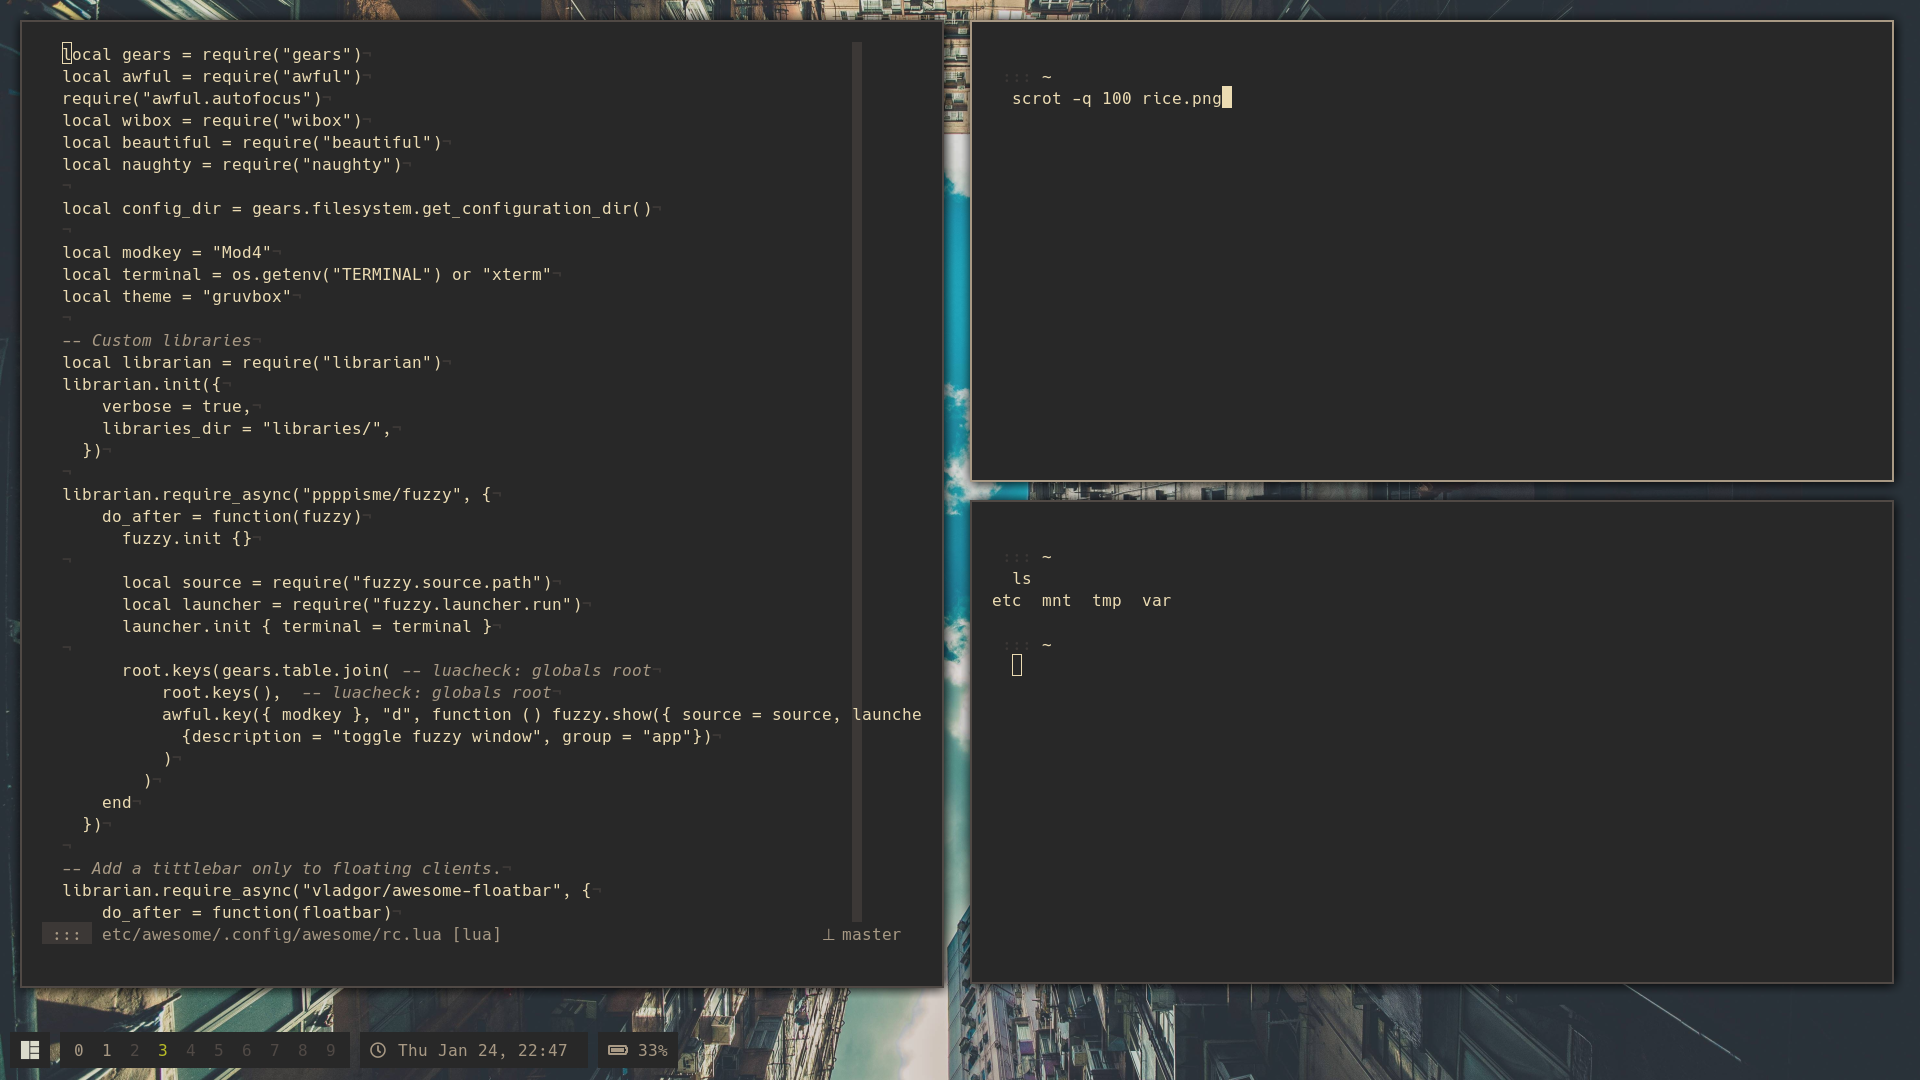1920x1080 pixels.
Task: Place cursor on local gears = require line
Action: 212,54
